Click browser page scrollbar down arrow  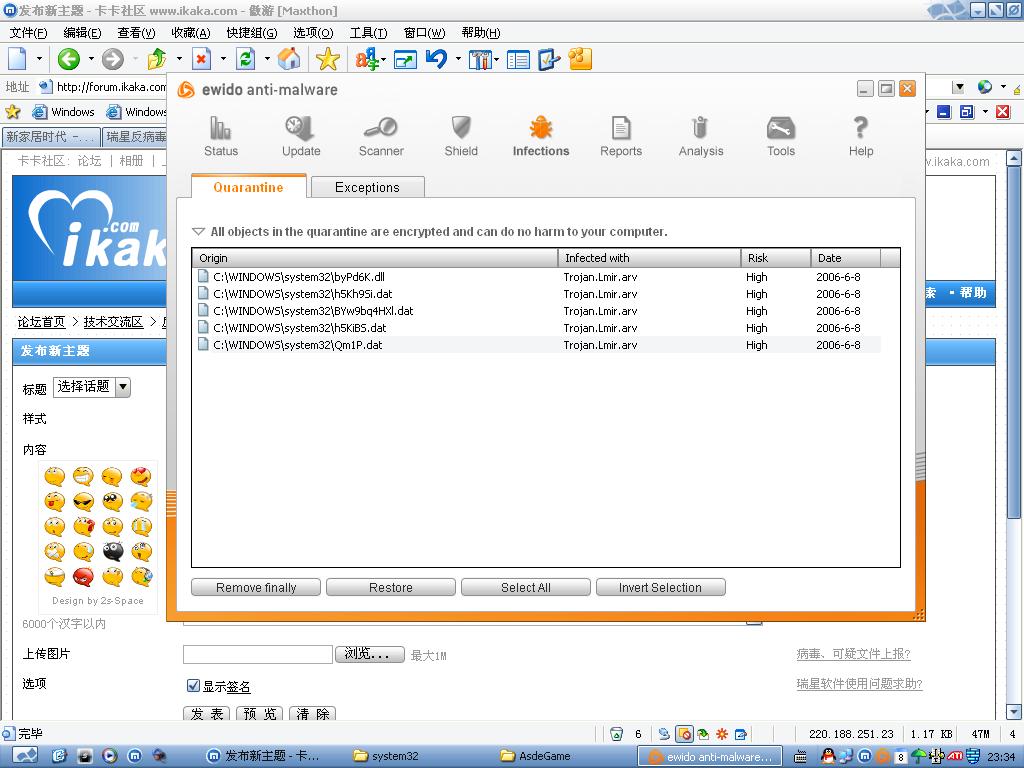tap(1014, 712)
